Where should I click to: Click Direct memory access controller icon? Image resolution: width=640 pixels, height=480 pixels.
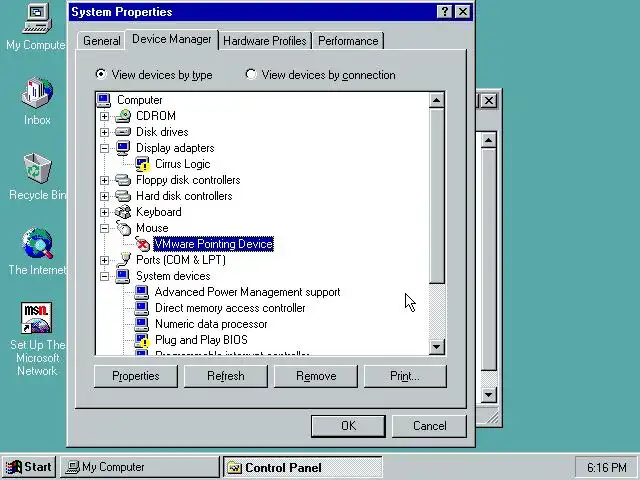(x=142, y=308)
